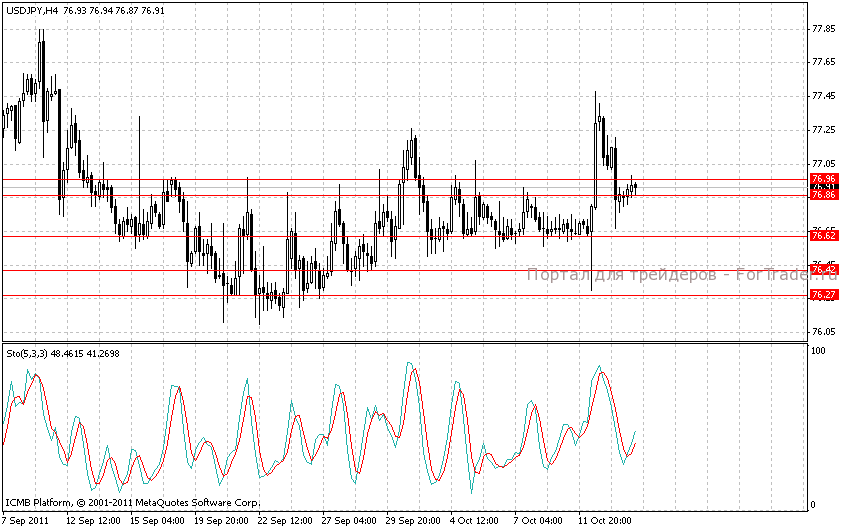The width and height of the screenshot is (845, 528).
Task: Click the 4 Oct 12:00 time label
Action: 474,521
